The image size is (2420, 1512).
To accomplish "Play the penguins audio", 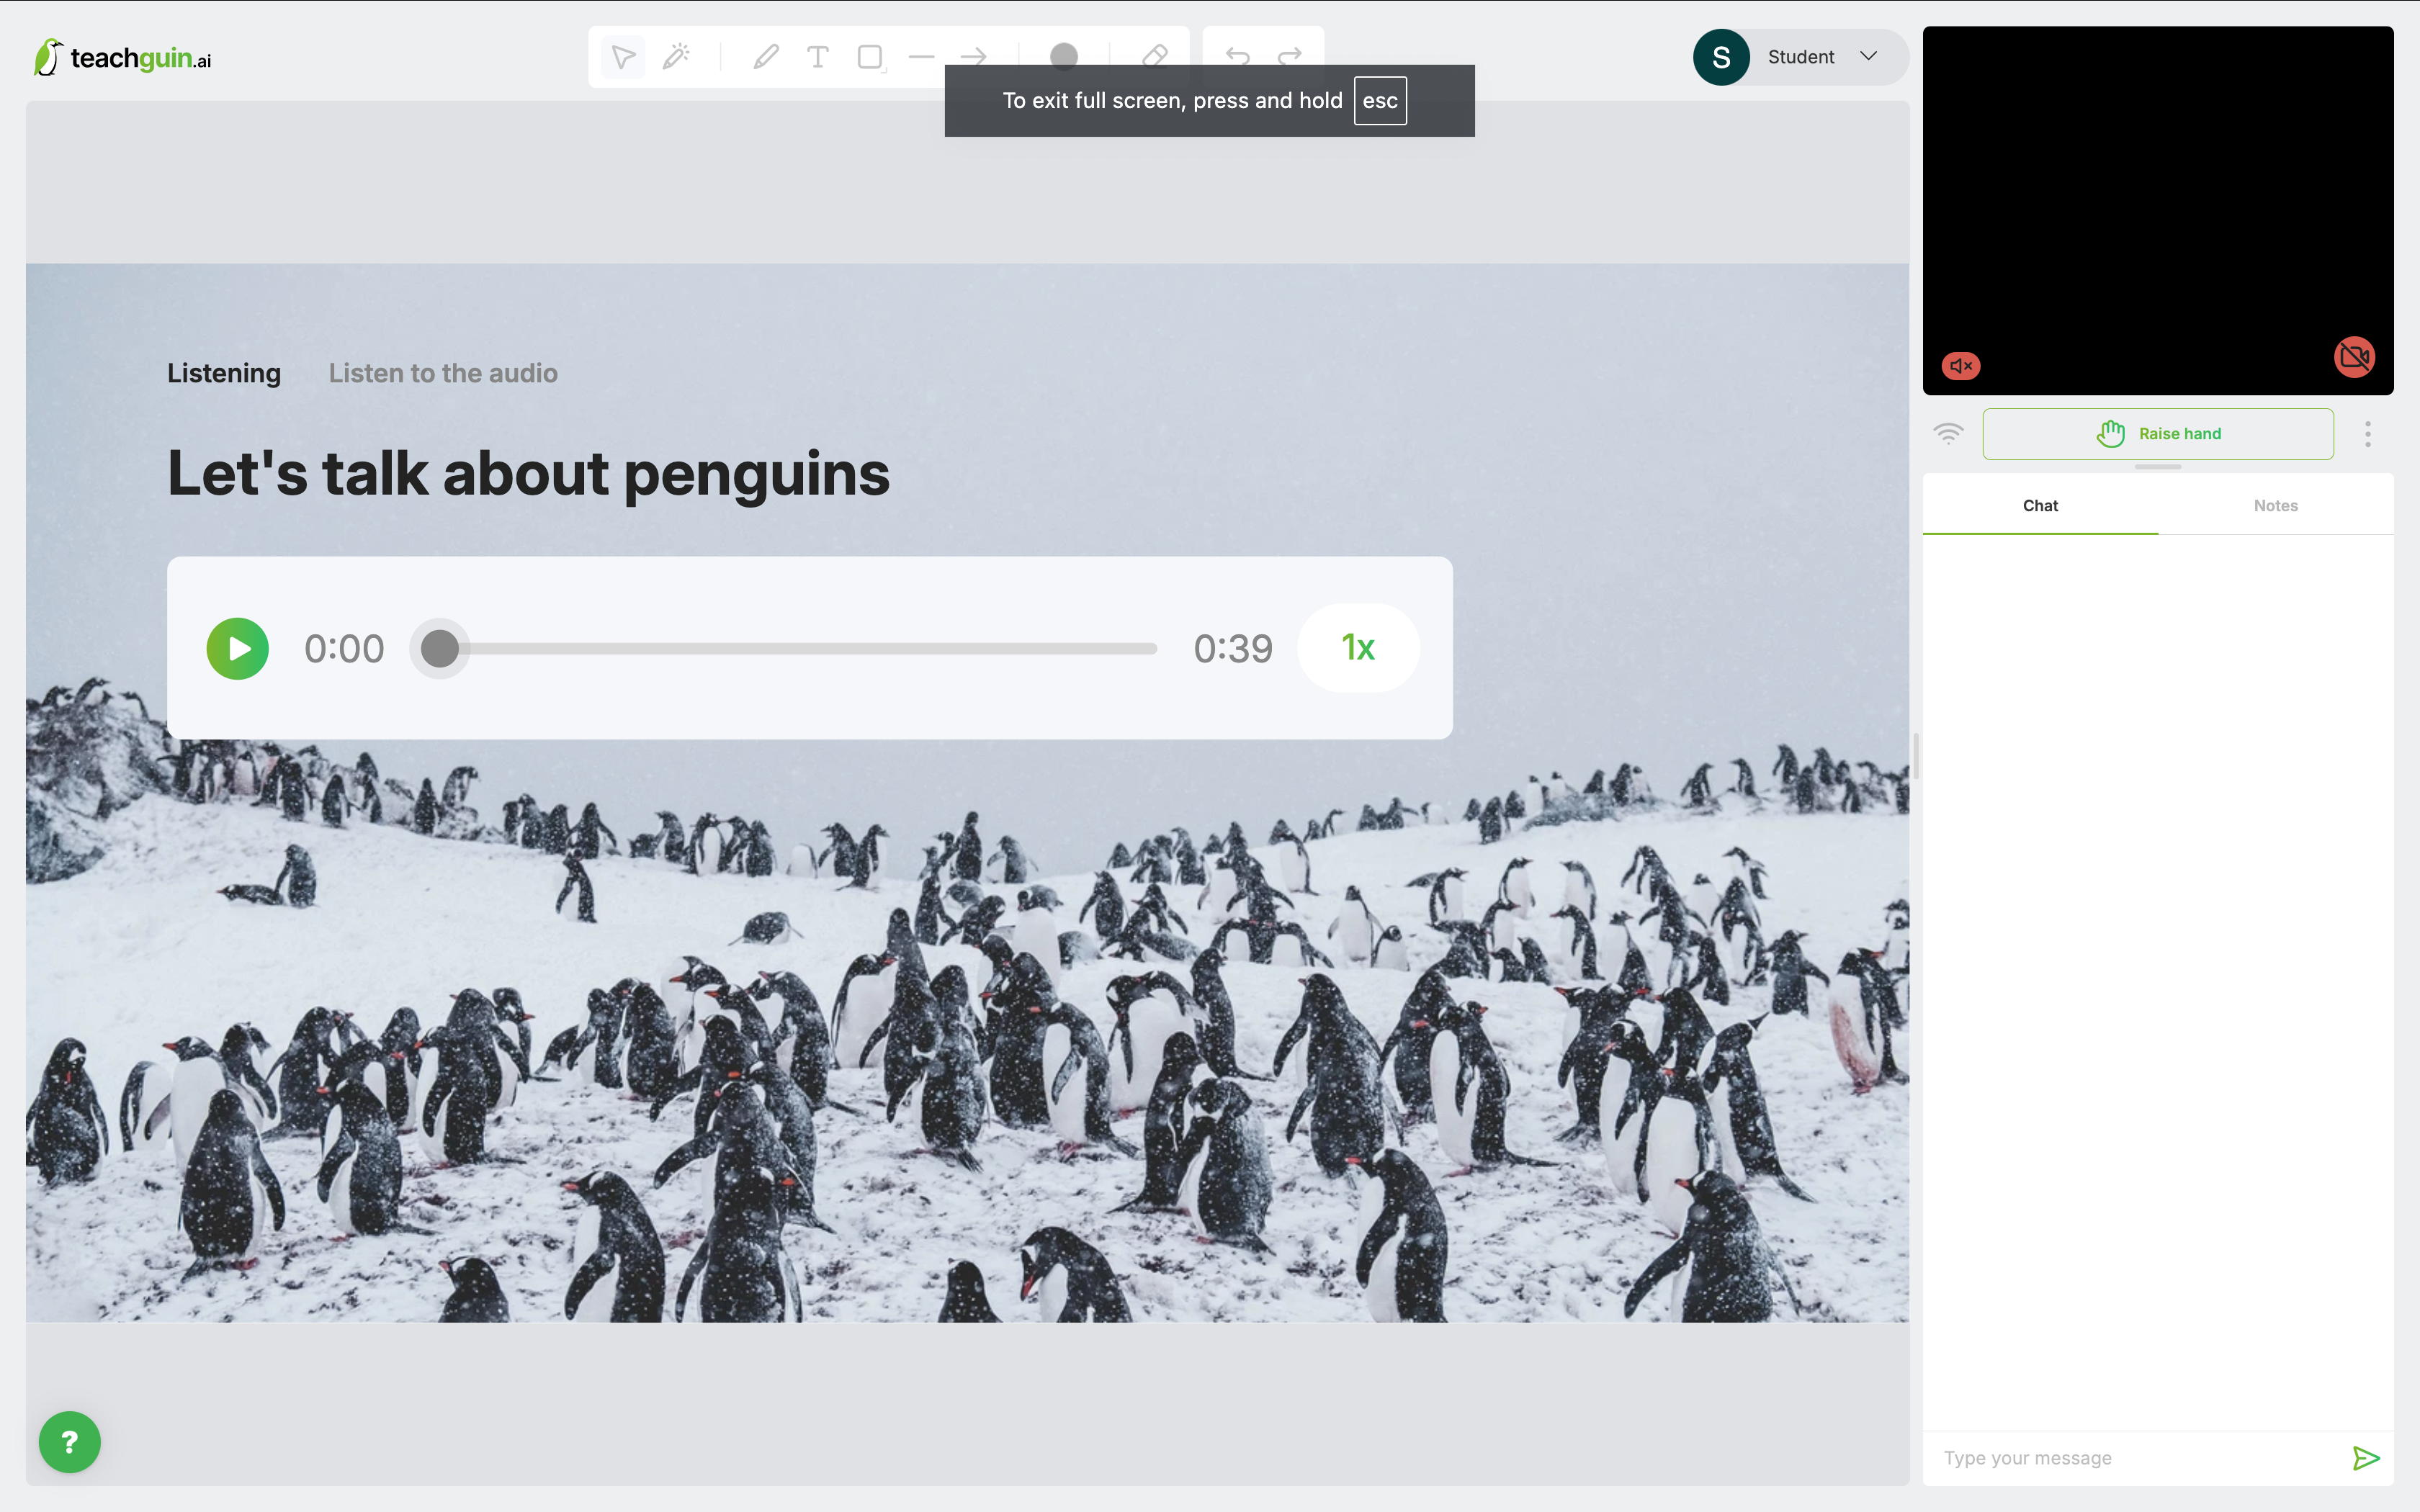I will click(238, 649).
